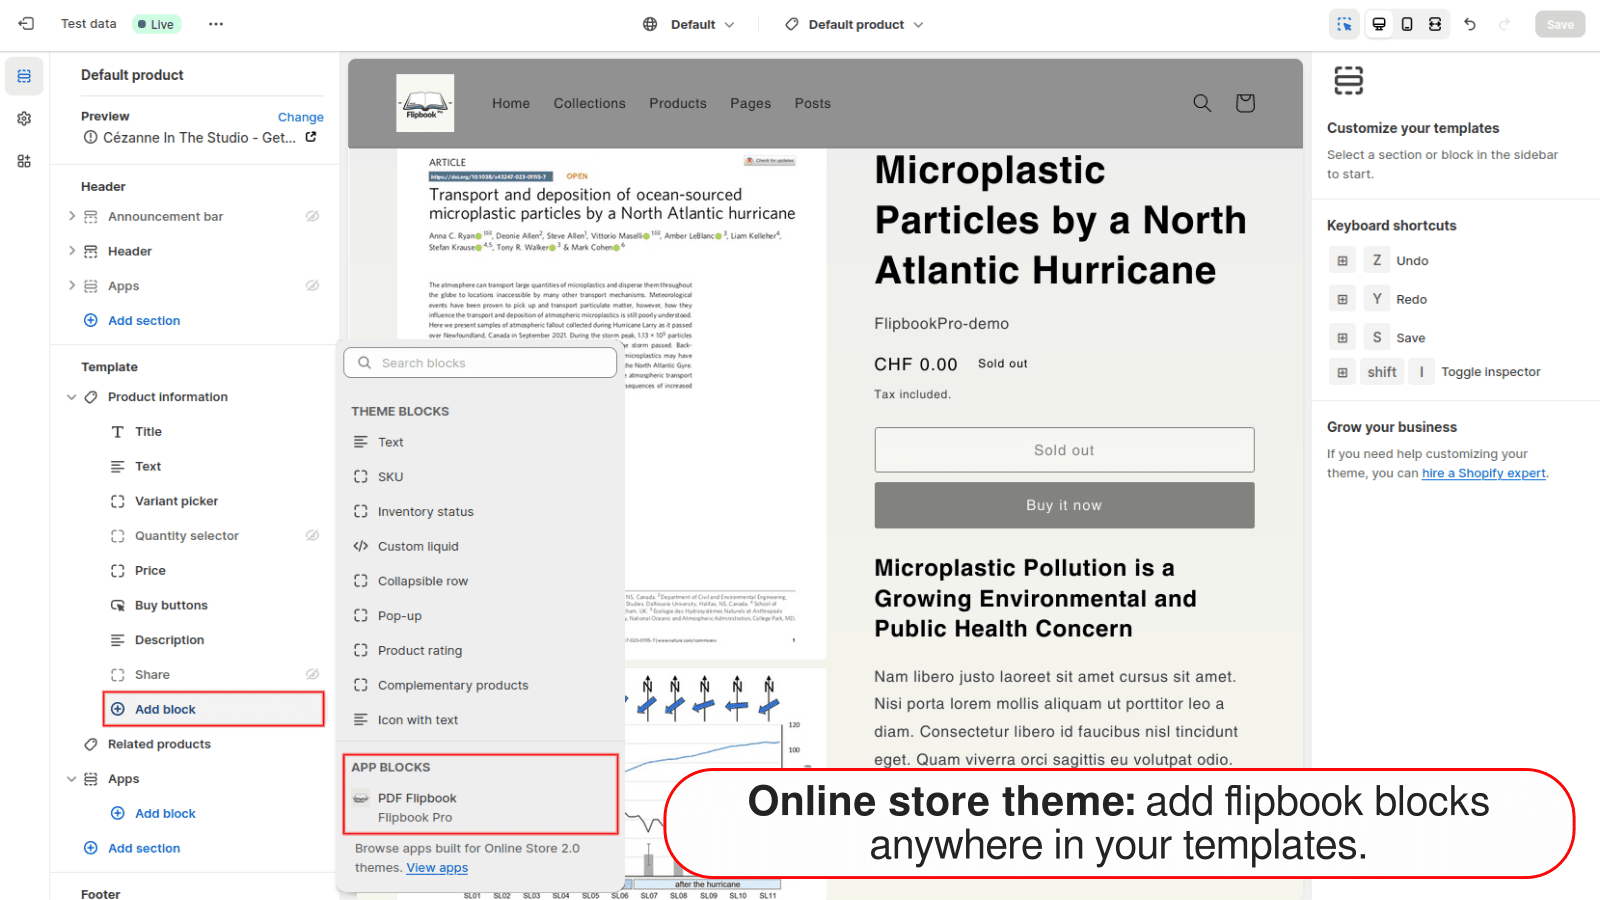The height and width of the screenshot is (900, 1600).
Task: Hide the Share block using the eye icon
Action: (312, 674)
